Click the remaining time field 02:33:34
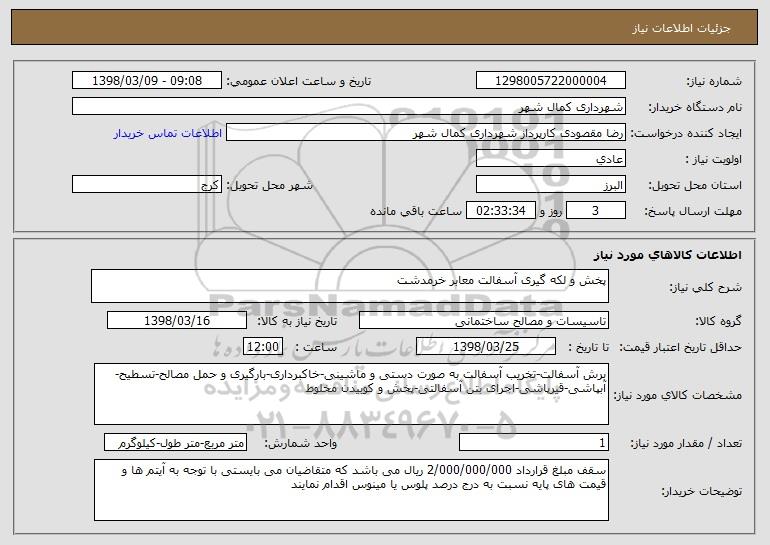770x545 pixels. pyautogui.click(x=500, y=211)
